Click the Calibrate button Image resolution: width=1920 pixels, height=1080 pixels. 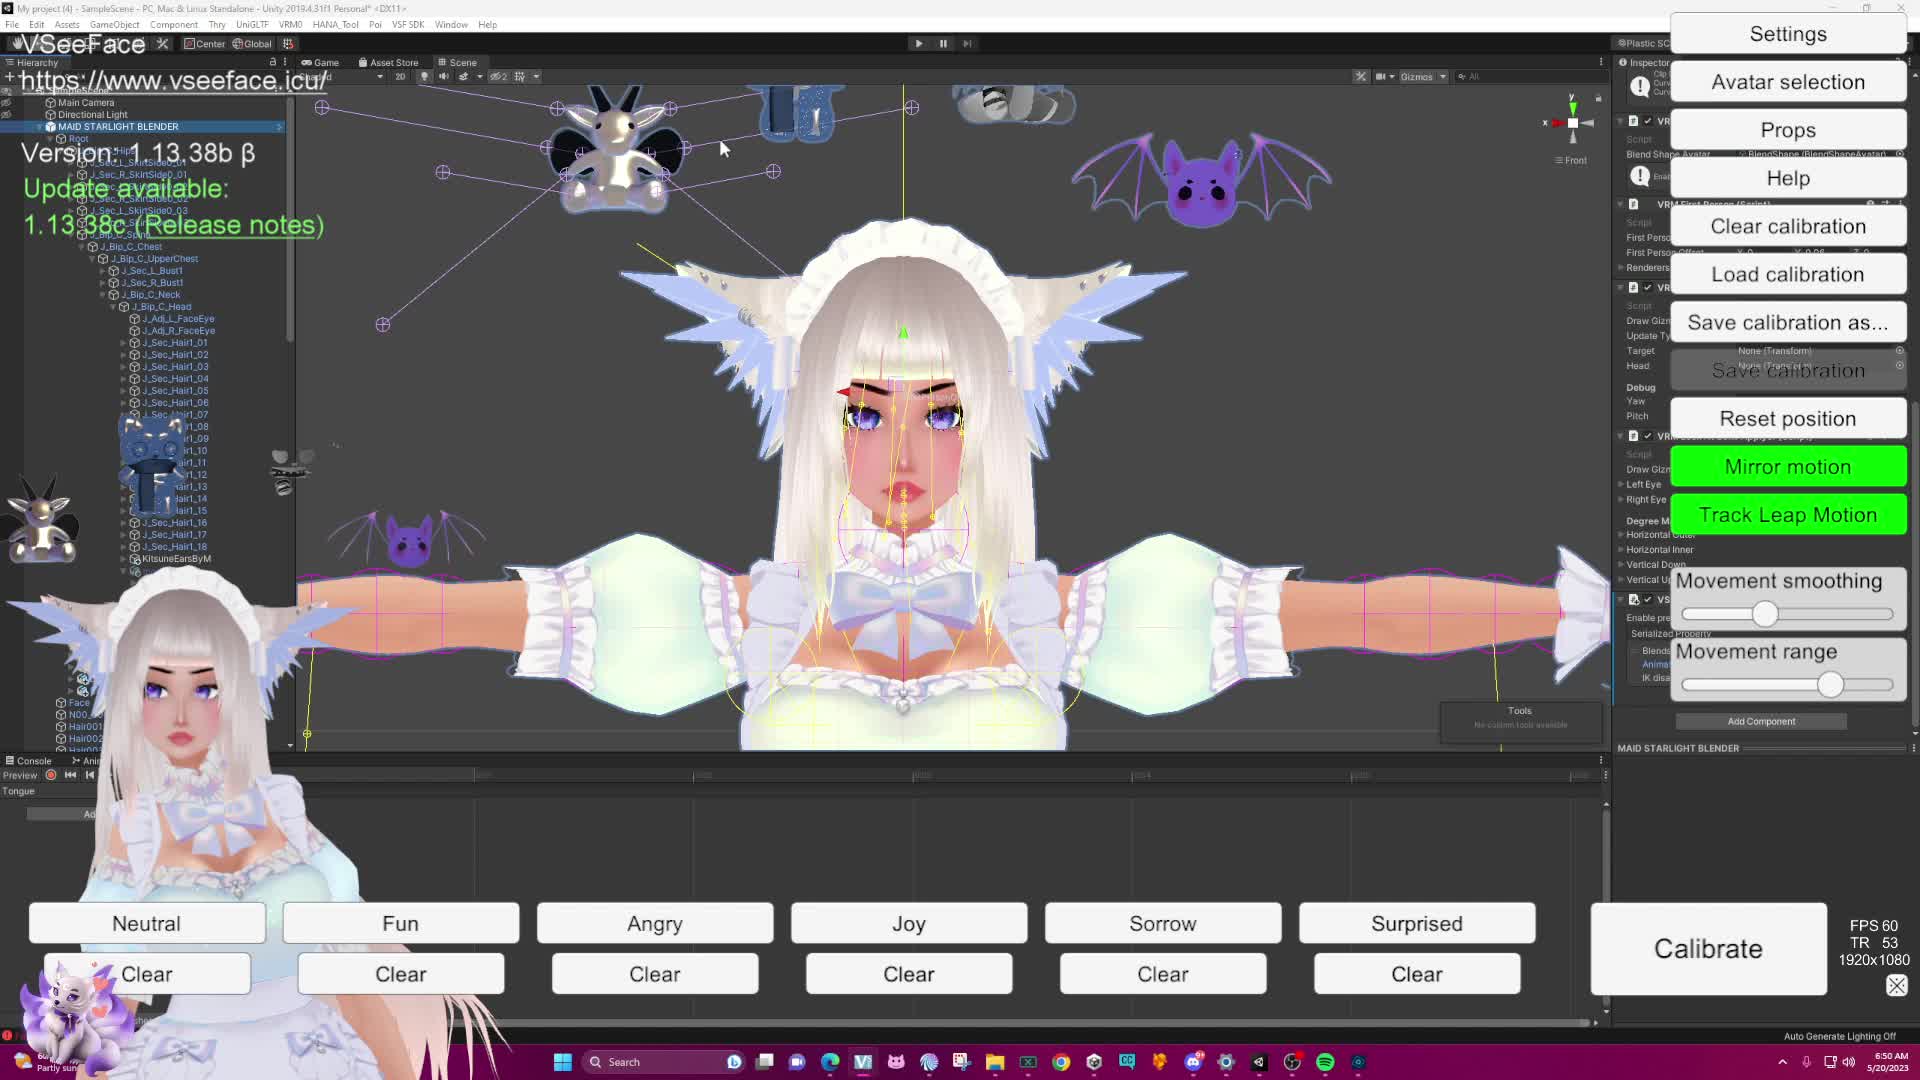(x=1707, y=949)
